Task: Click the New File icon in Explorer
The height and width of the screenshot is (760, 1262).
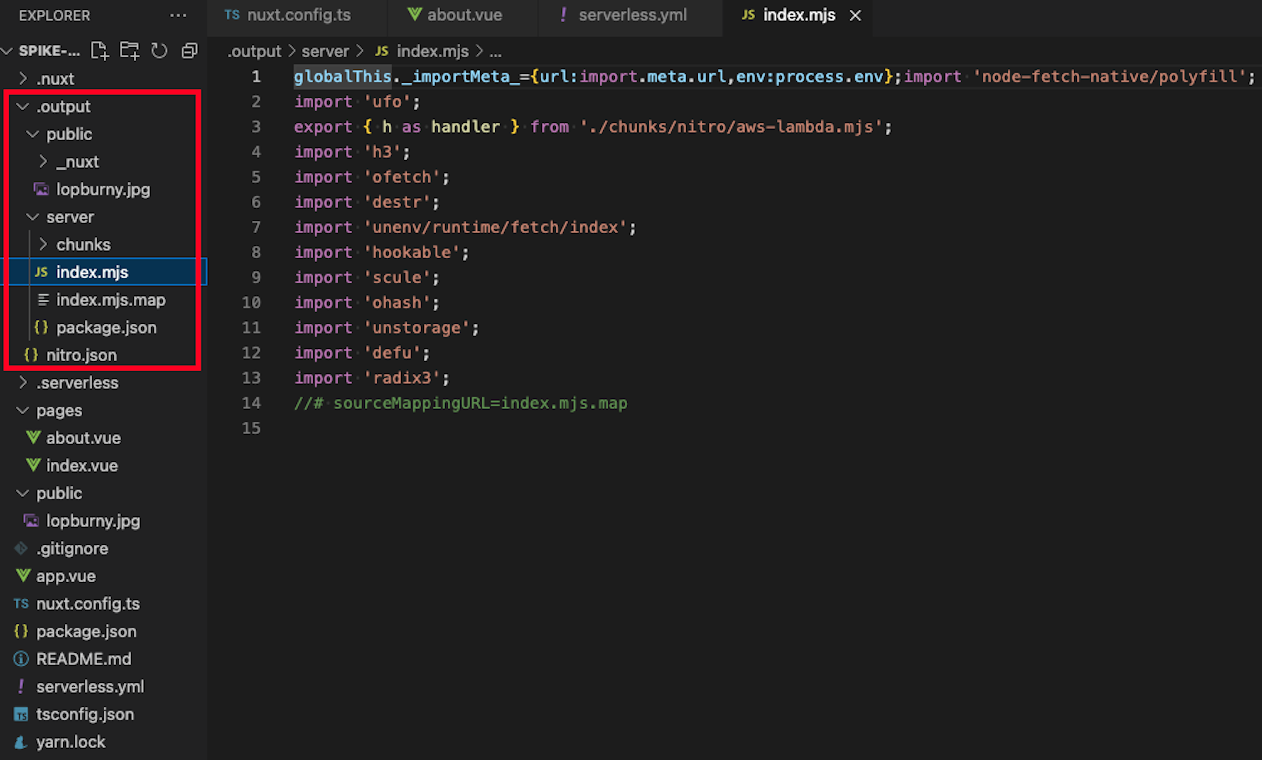Action: click(99, 49)
